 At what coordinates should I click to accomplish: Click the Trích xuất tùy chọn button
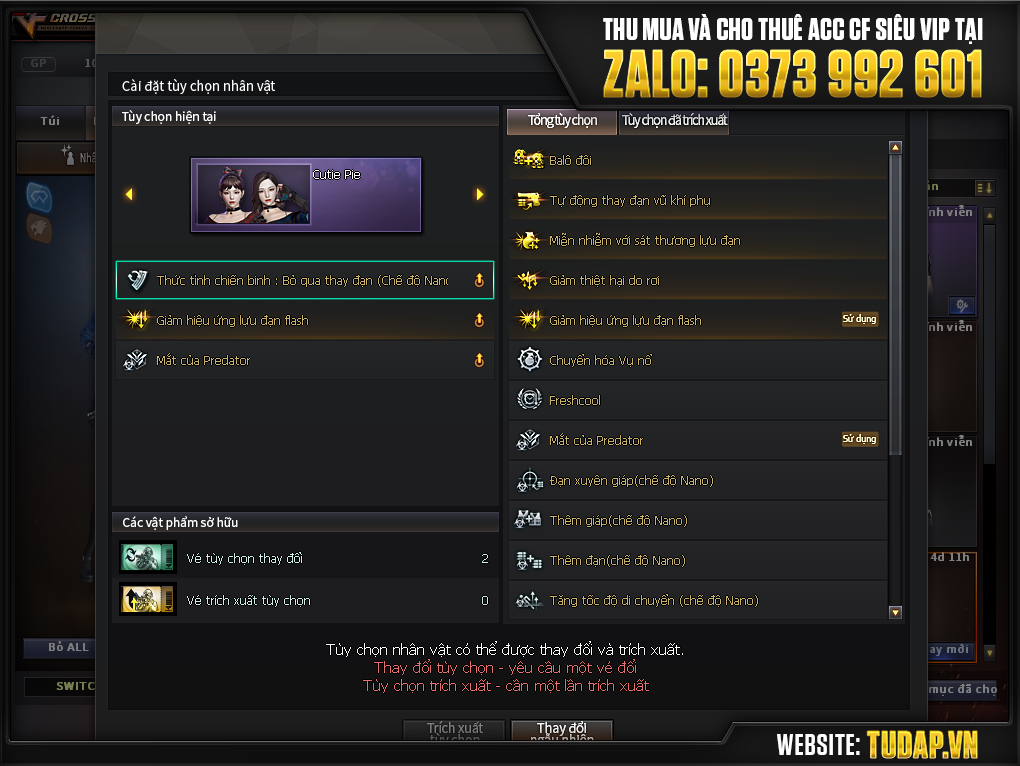pos(454,730)
